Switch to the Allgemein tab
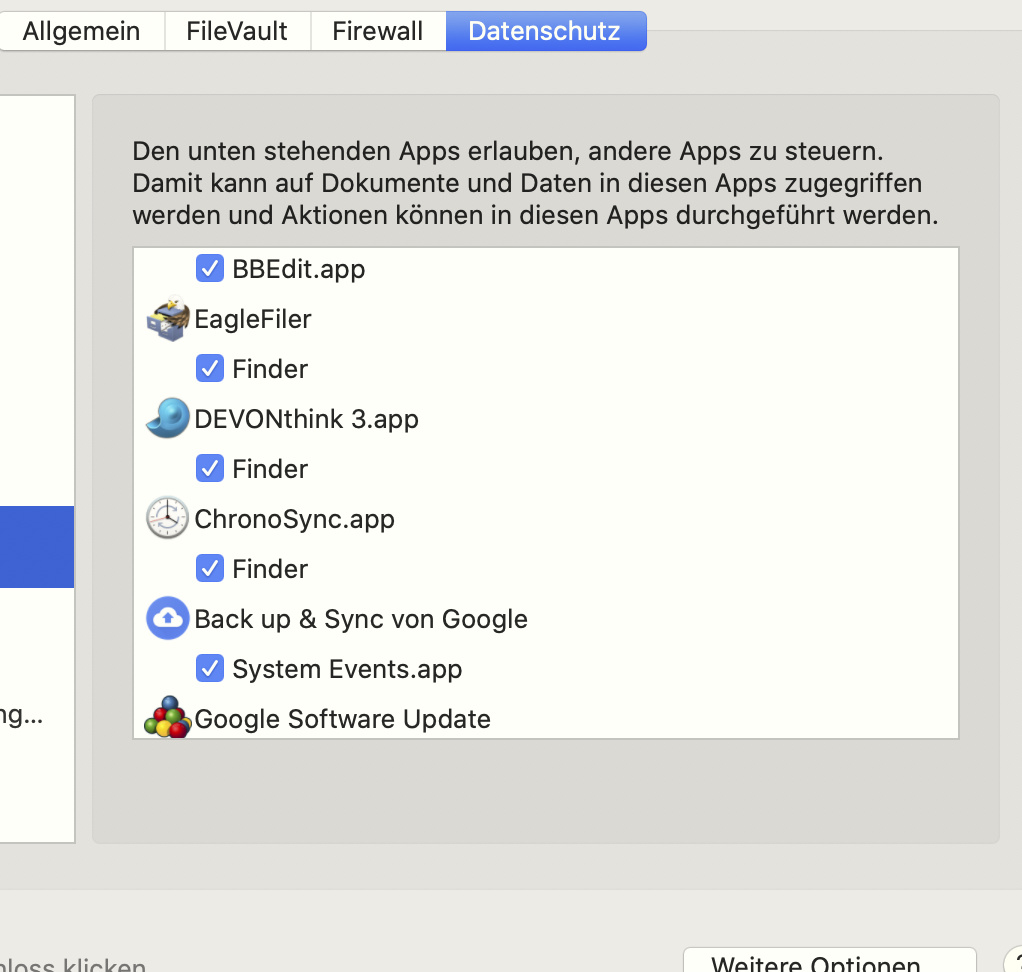Screen dimensions: 1022x972 click(81, 31)
